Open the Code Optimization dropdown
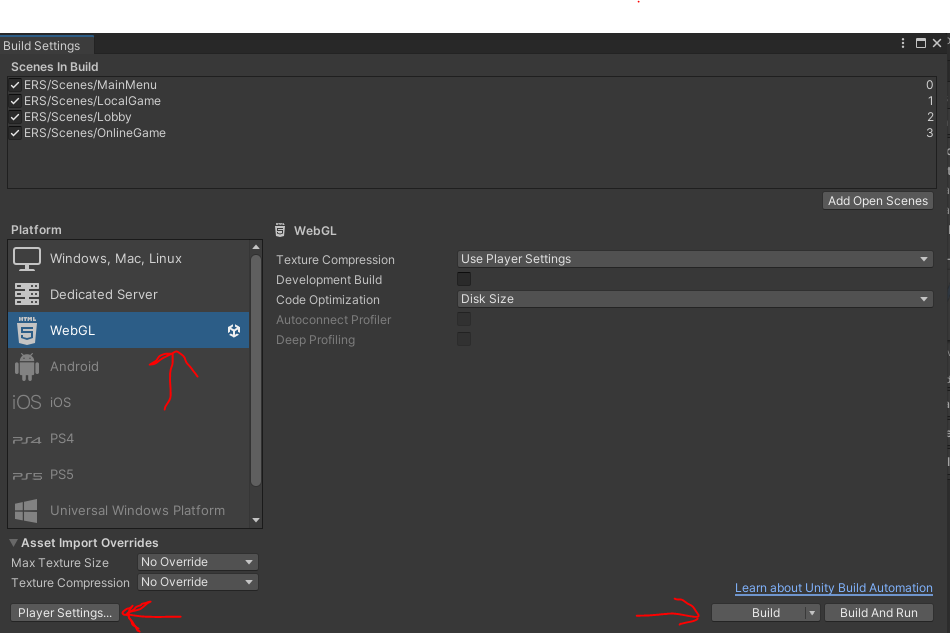 click(x=695, y=299)
